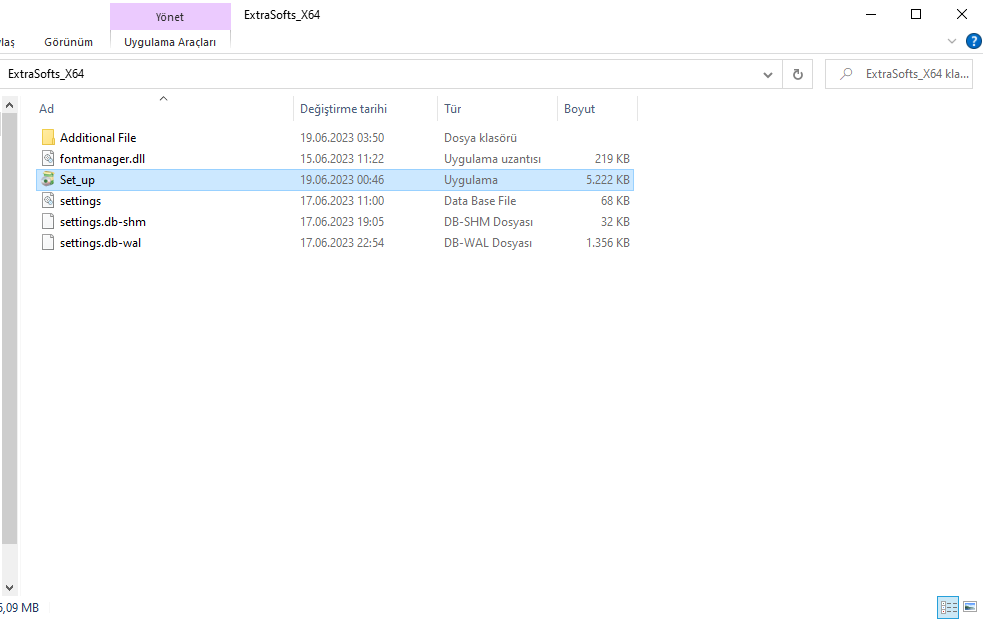Image resolution: width=983 pixels, height=620 pixels.
Task: Click the 5.222 KB size cell
Action: [607, 179]
